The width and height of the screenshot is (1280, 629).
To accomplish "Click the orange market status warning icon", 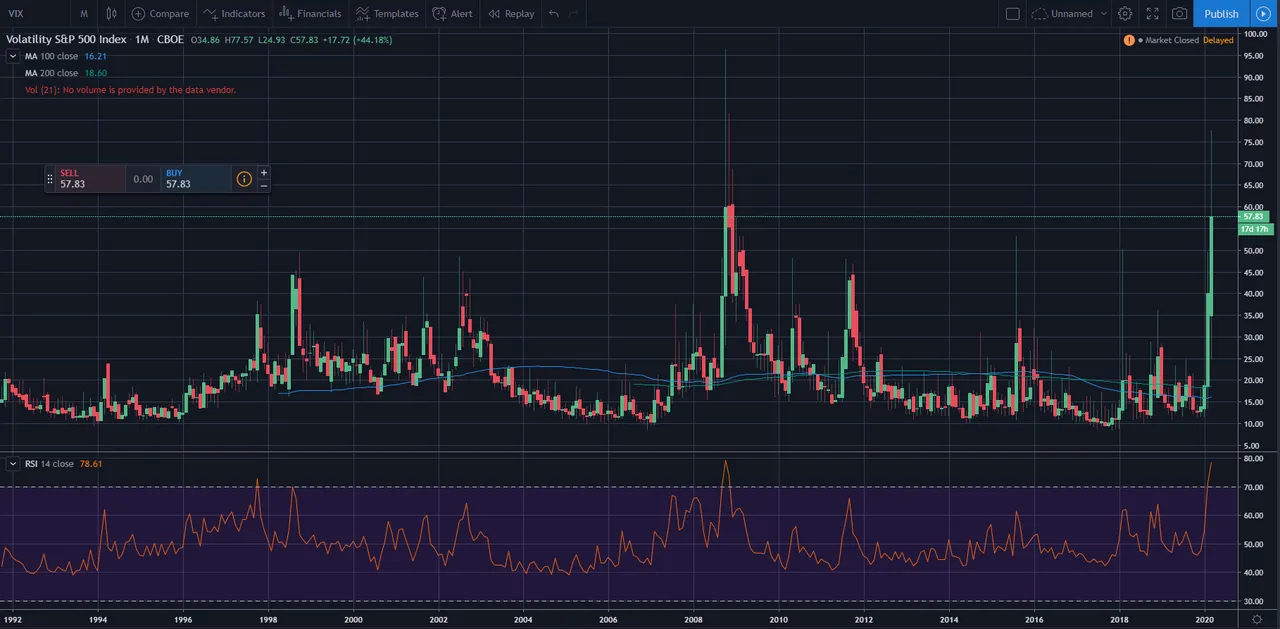I will [1129, 40].
